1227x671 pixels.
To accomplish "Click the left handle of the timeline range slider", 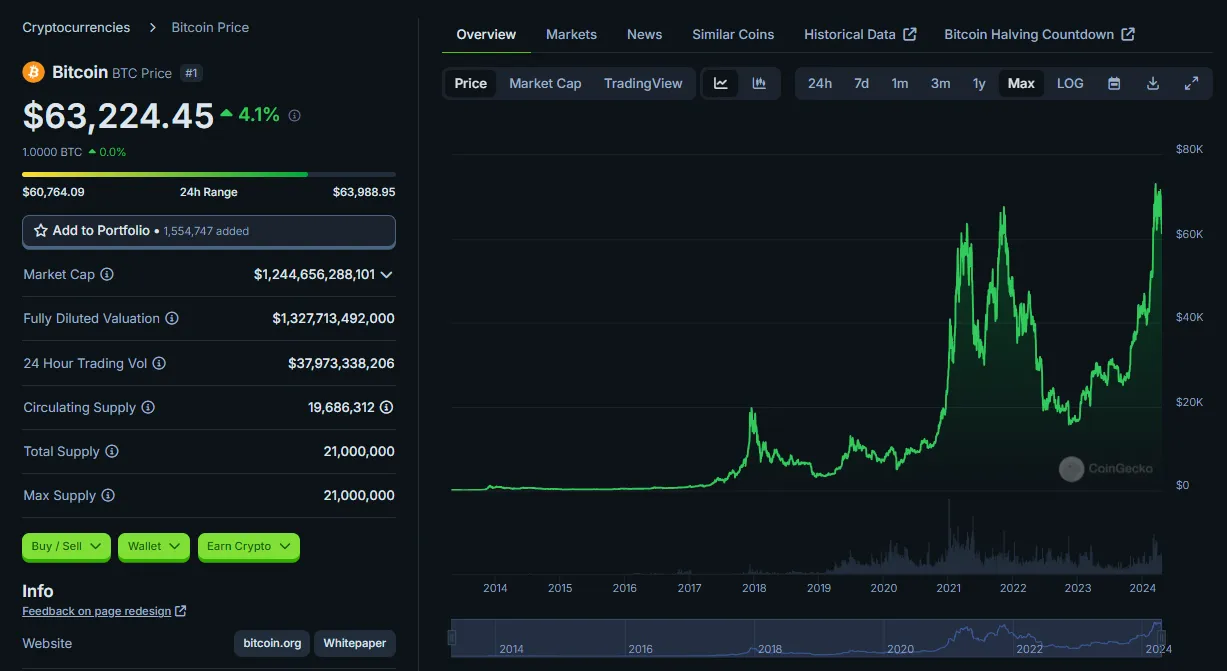I will click(452, 637).
